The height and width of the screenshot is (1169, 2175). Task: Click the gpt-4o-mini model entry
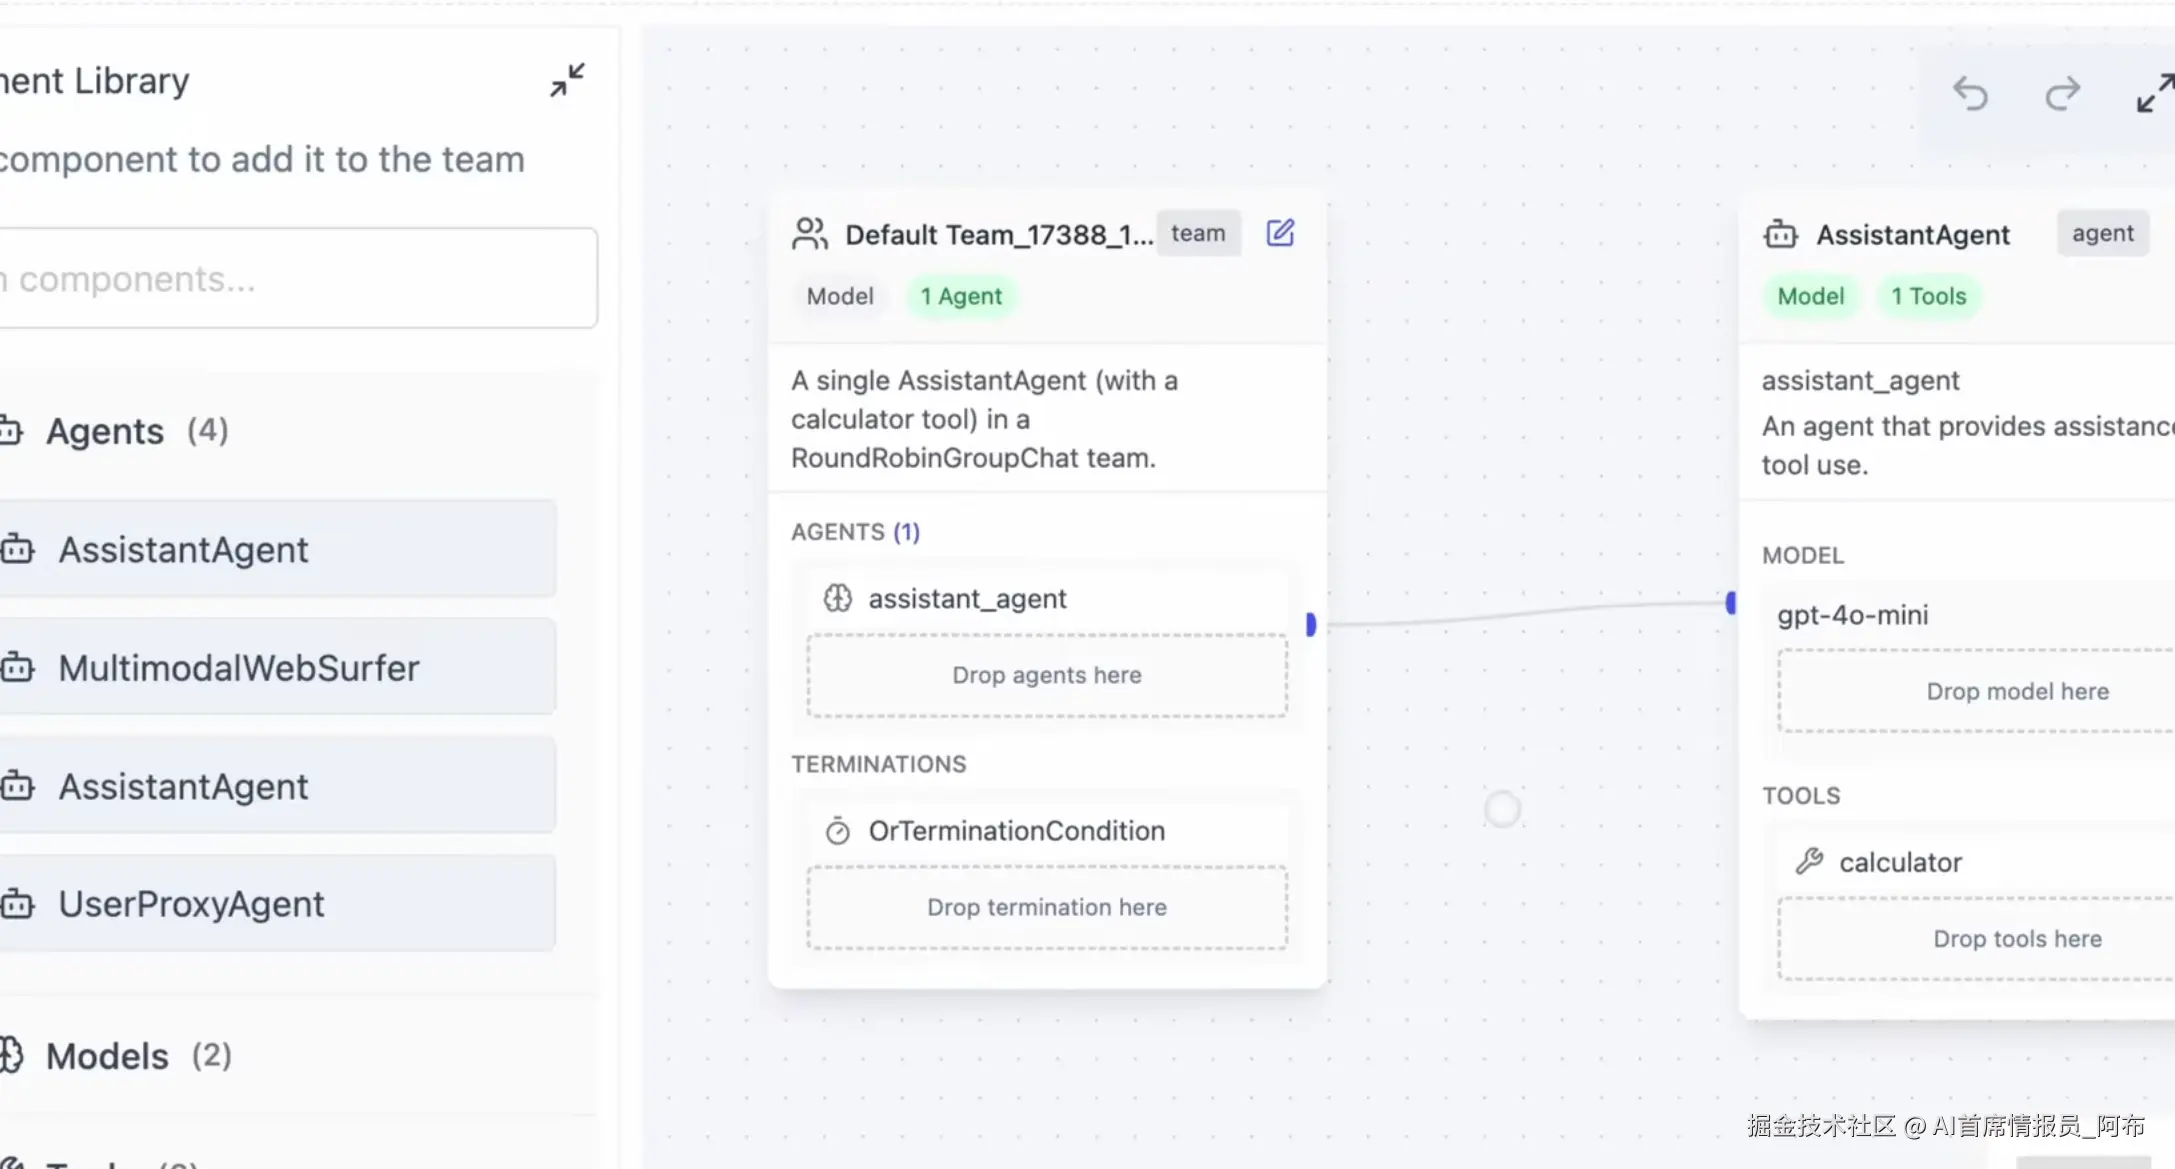click(x=1852, y=615)
